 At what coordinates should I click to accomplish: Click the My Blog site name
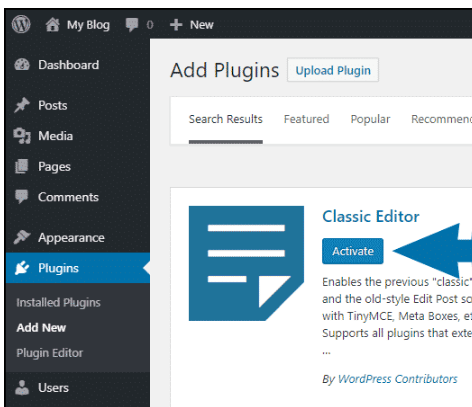(88, 25)
